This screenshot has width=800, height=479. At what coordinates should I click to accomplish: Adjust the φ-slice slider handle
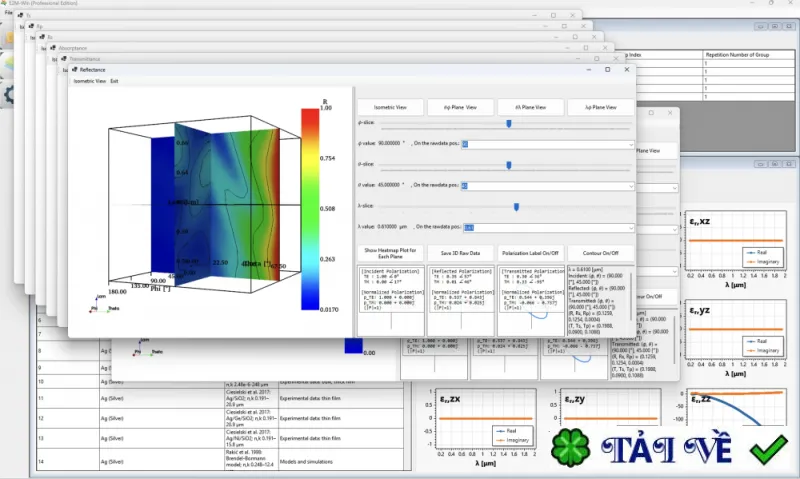[x=509, y=123]
